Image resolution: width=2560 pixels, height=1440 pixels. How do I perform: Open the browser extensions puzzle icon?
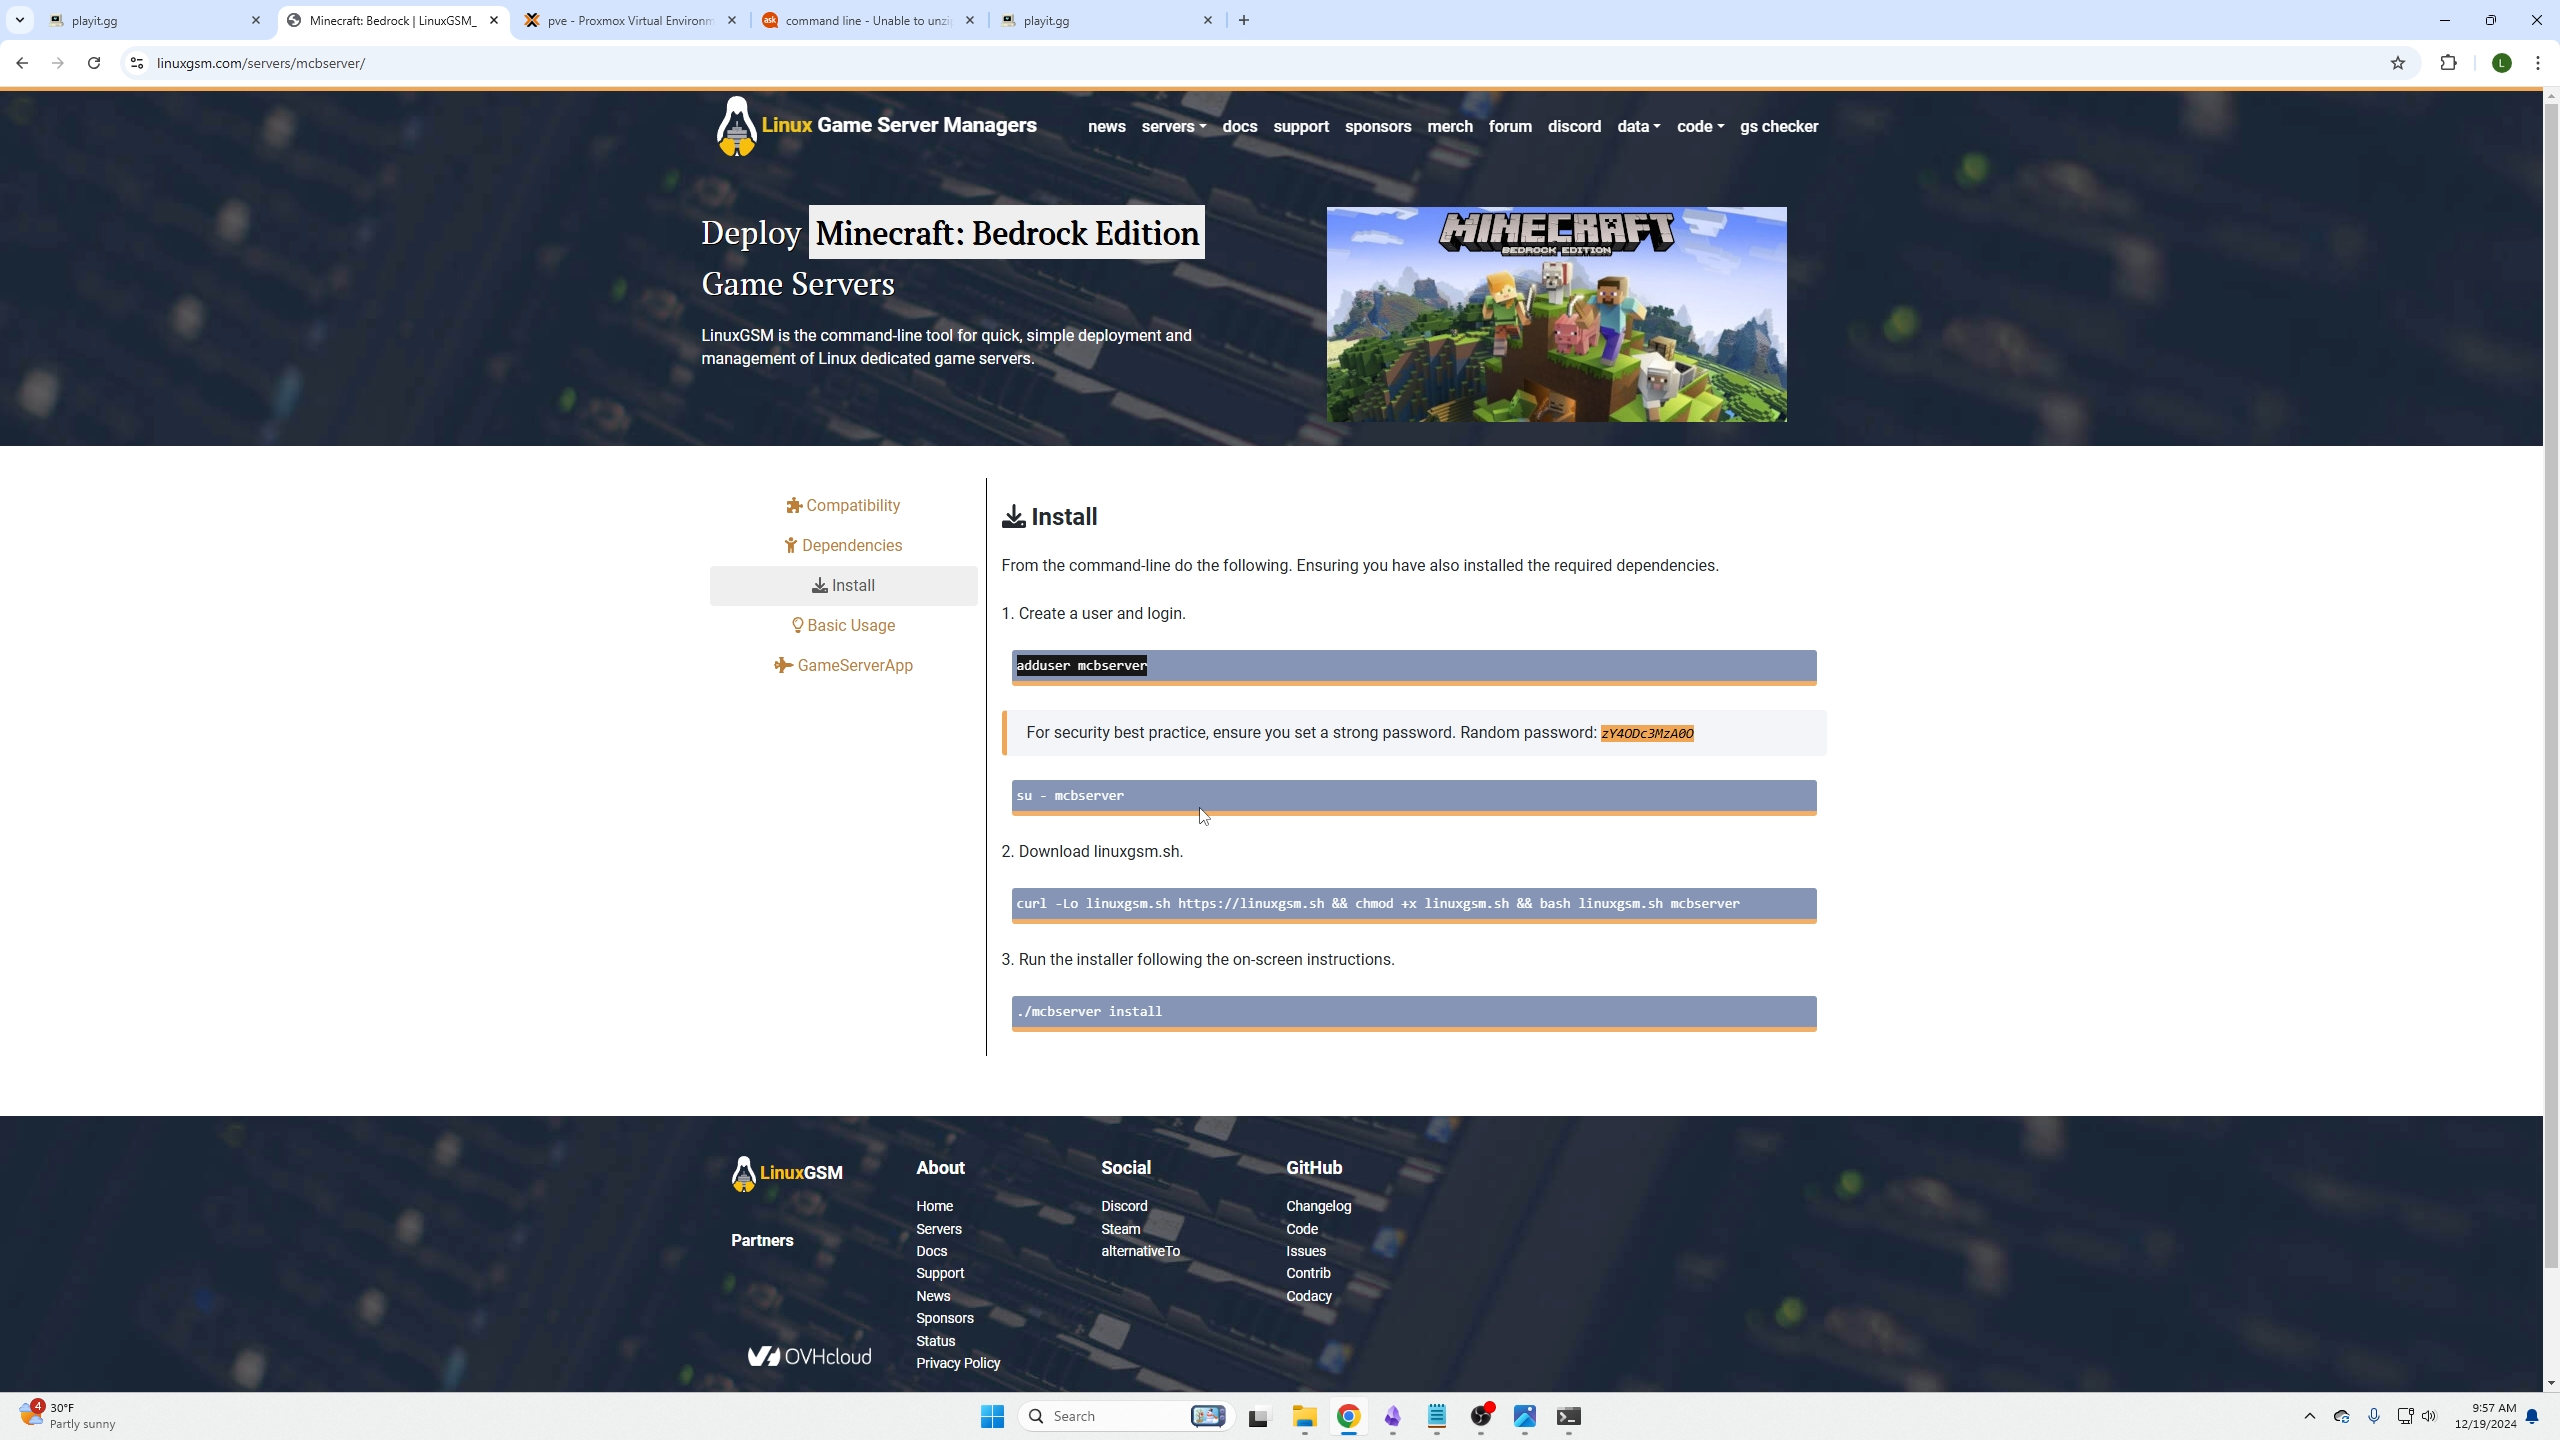click(x=2448, y=63)
